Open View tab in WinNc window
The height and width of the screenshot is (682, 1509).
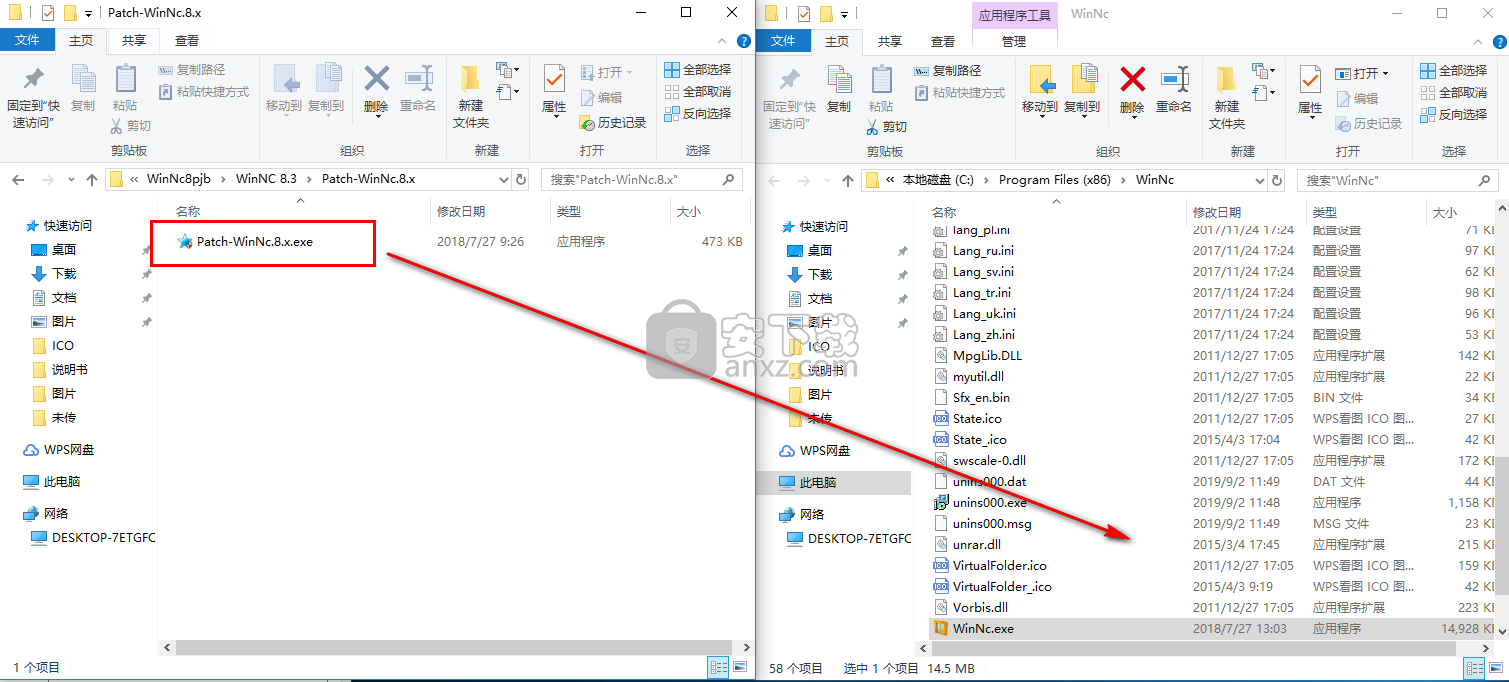(x=942, y=41)
